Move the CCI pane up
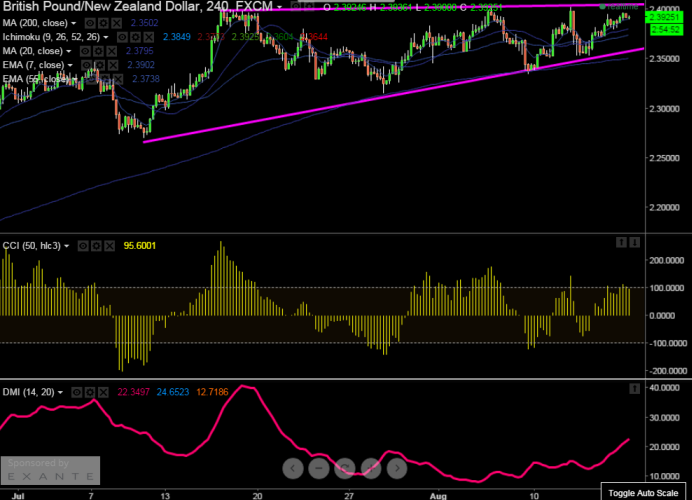Screen dimensions: 692x500 (x=621, y=242)
